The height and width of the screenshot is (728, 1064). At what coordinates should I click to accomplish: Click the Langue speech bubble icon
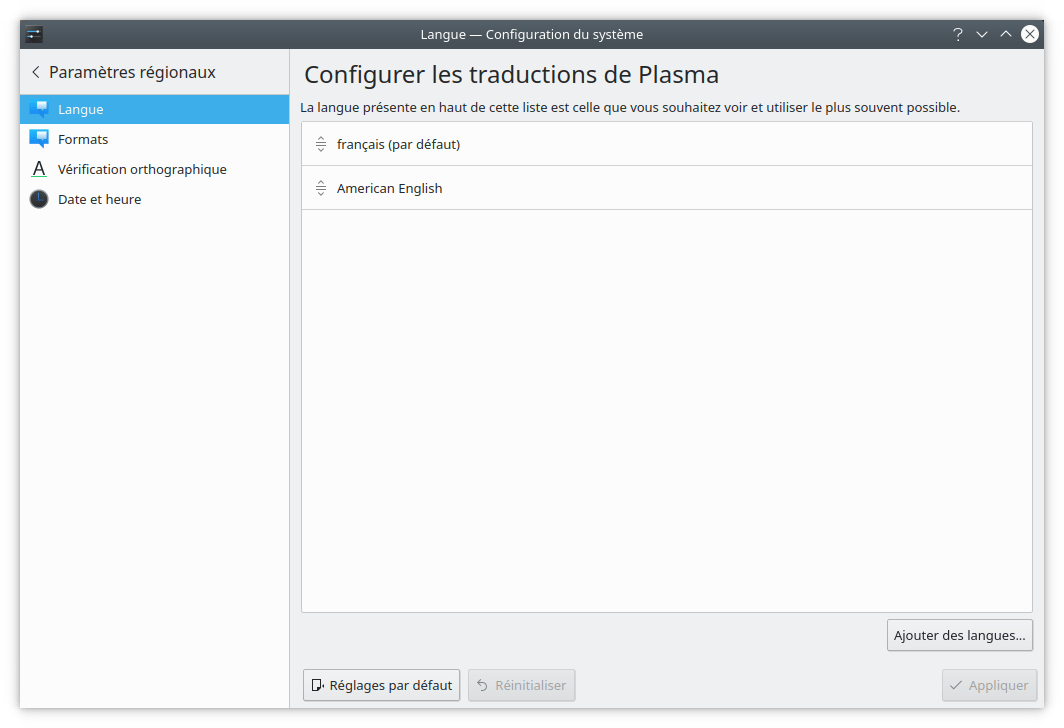[x=39, y=109]
